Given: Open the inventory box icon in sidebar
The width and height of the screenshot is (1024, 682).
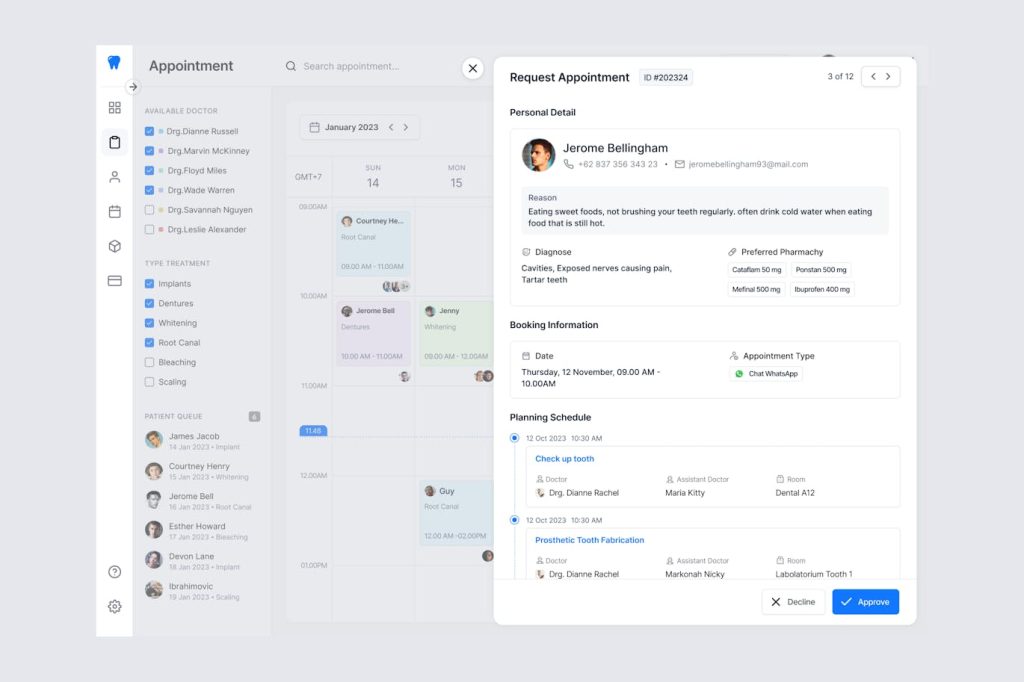Looking at the screenshot, I should 114,246.
